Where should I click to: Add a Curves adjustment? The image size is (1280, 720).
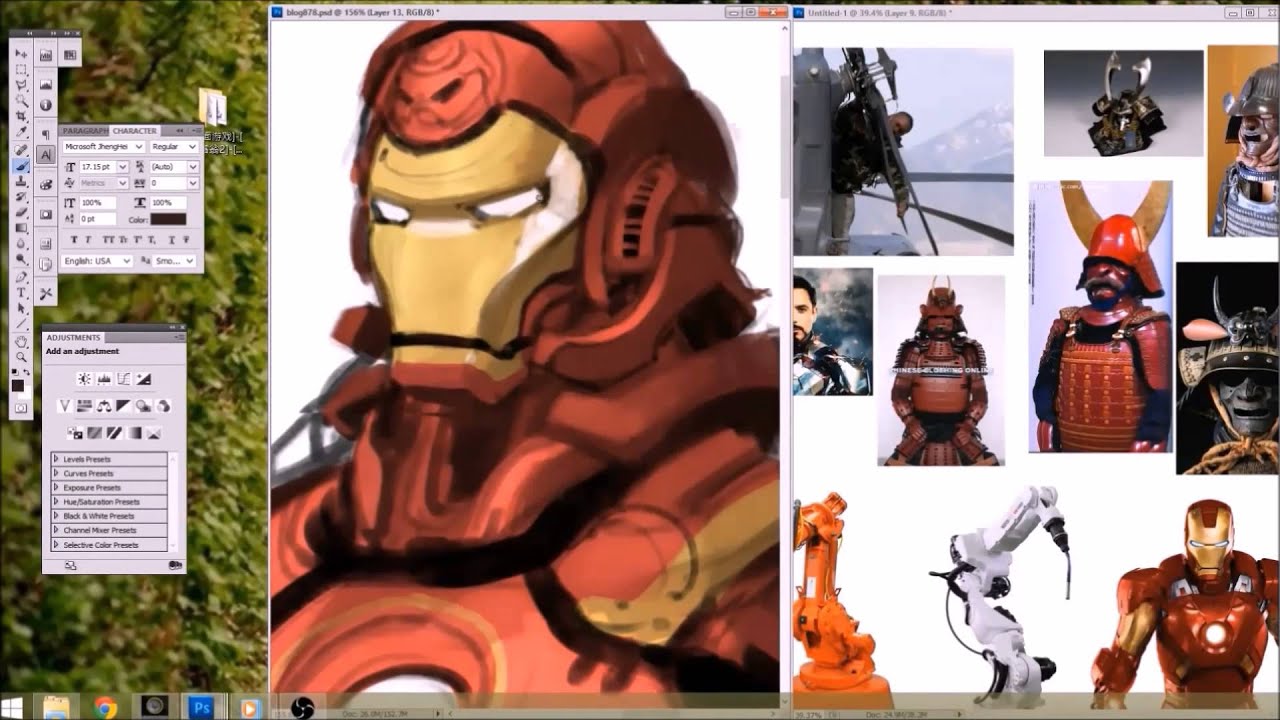click(x=124, y=379)
